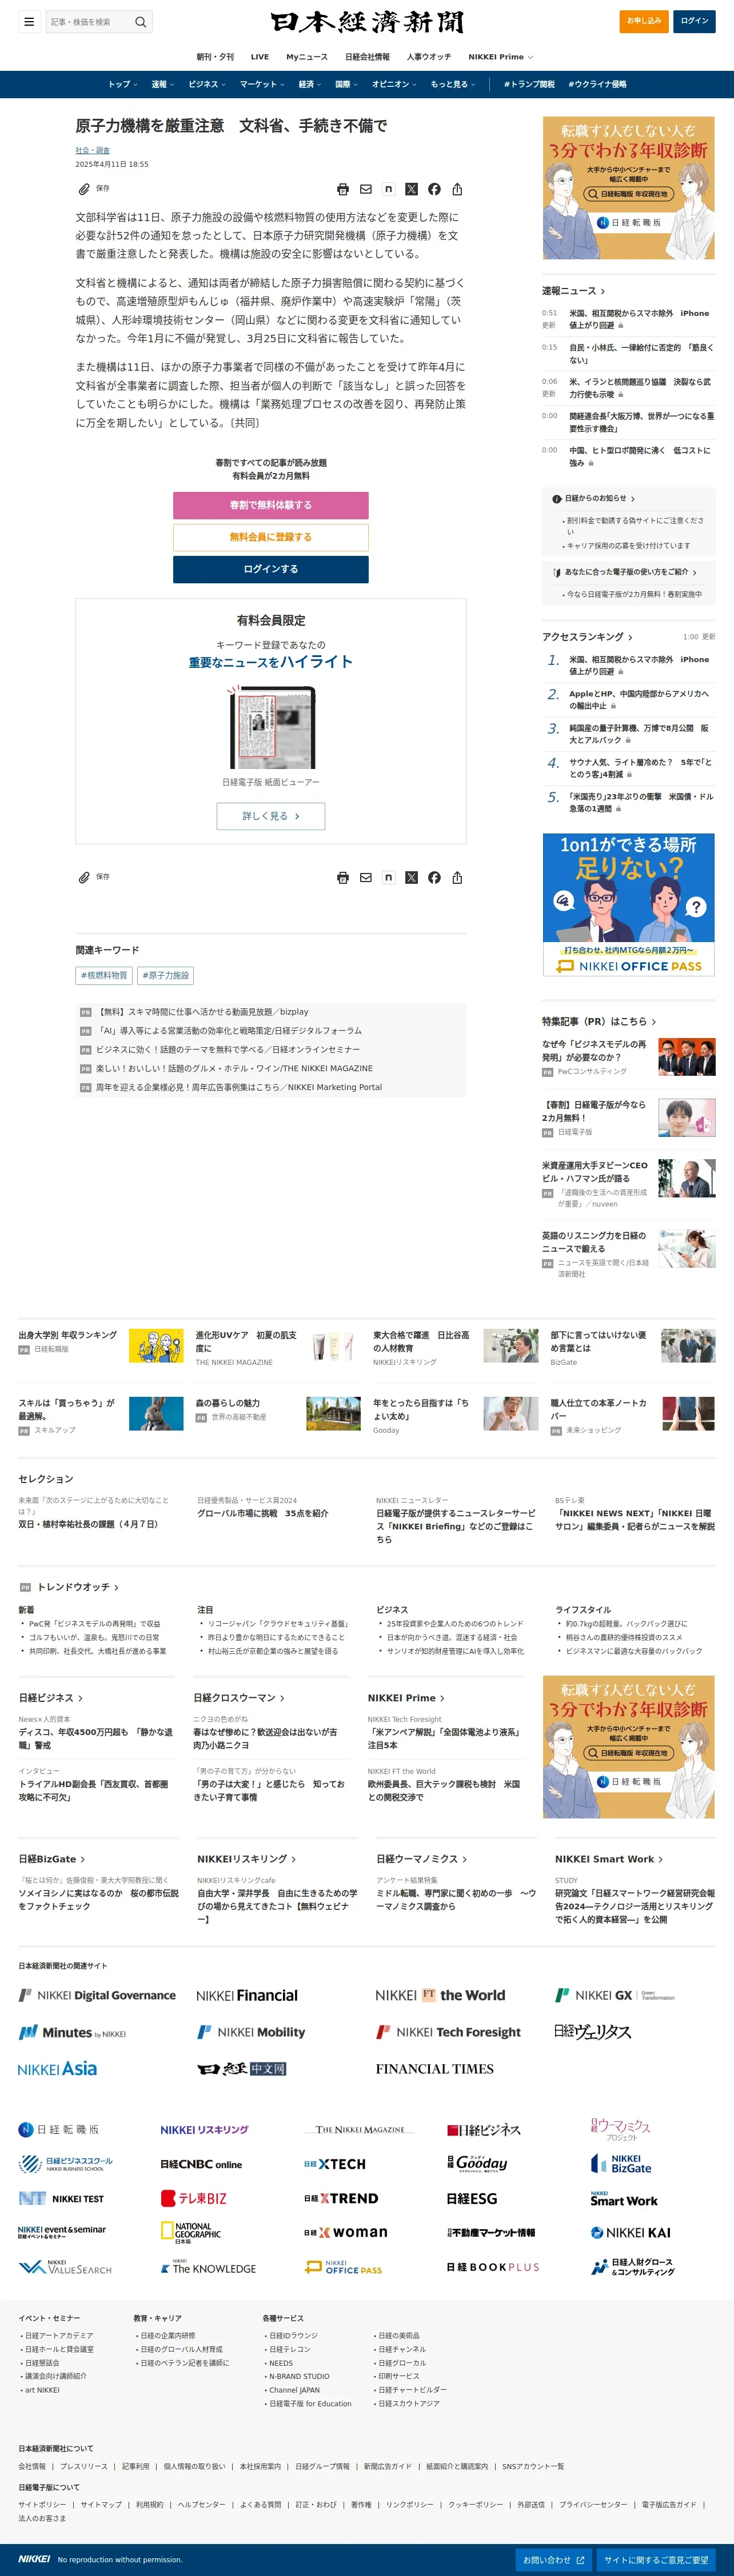
Task: Open the 日経CNBC online logo
Action: coord(201,2164)
